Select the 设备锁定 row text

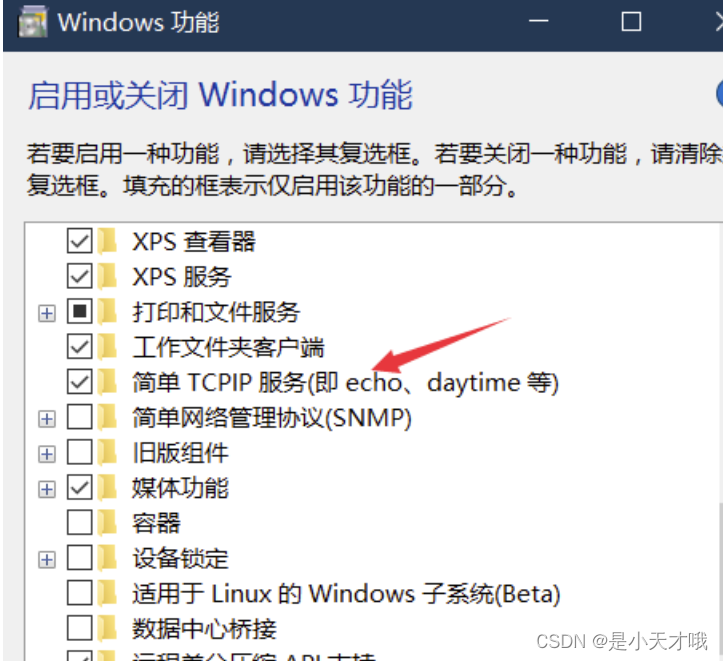click(180, 559)
